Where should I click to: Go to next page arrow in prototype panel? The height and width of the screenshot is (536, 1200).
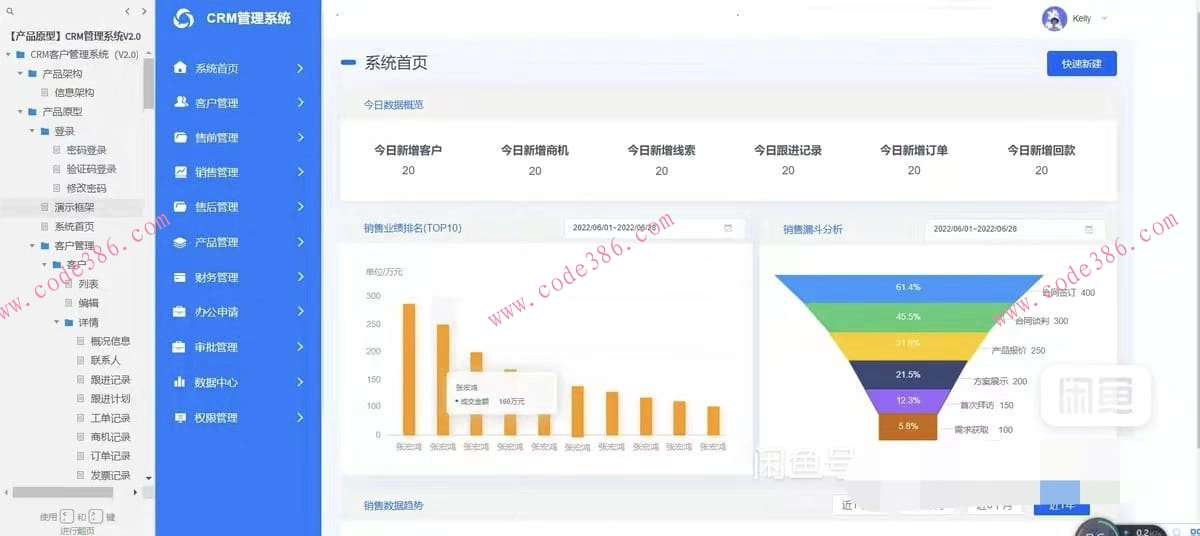(x=144, y=11)
